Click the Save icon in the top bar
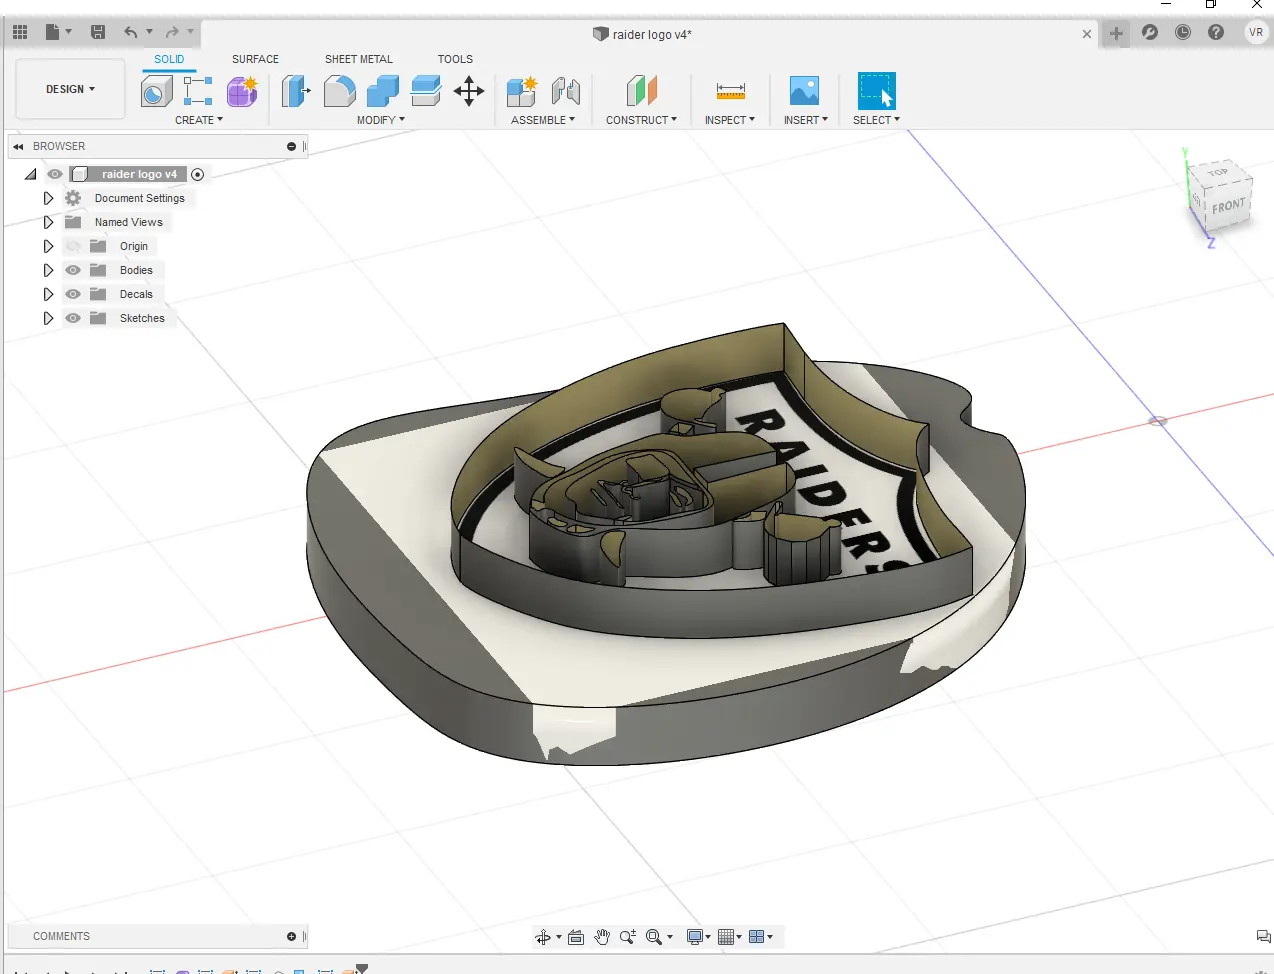Screen dimensions: 1274x974 pos(98,32)
